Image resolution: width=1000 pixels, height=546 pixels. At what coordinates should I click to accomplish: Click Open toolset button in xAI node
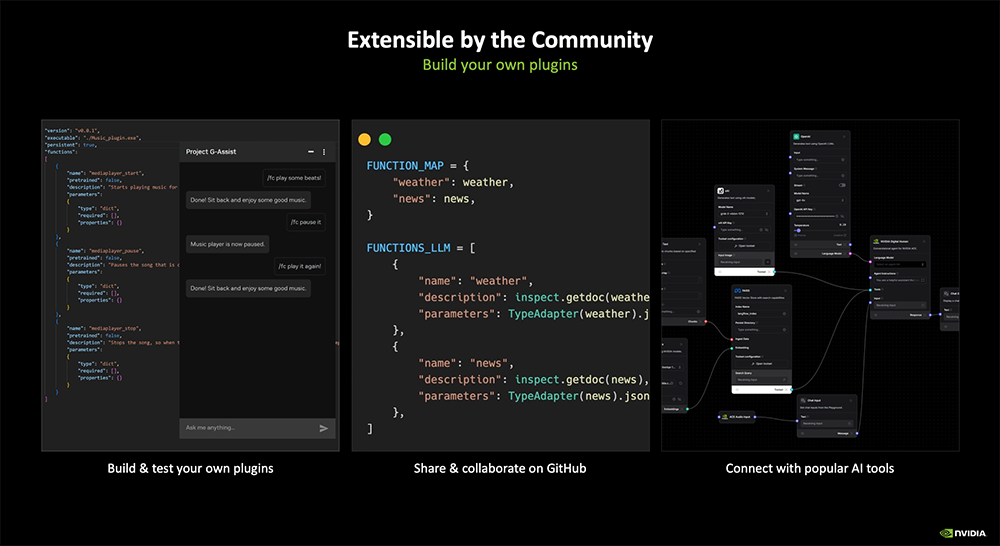pos(744,244)
